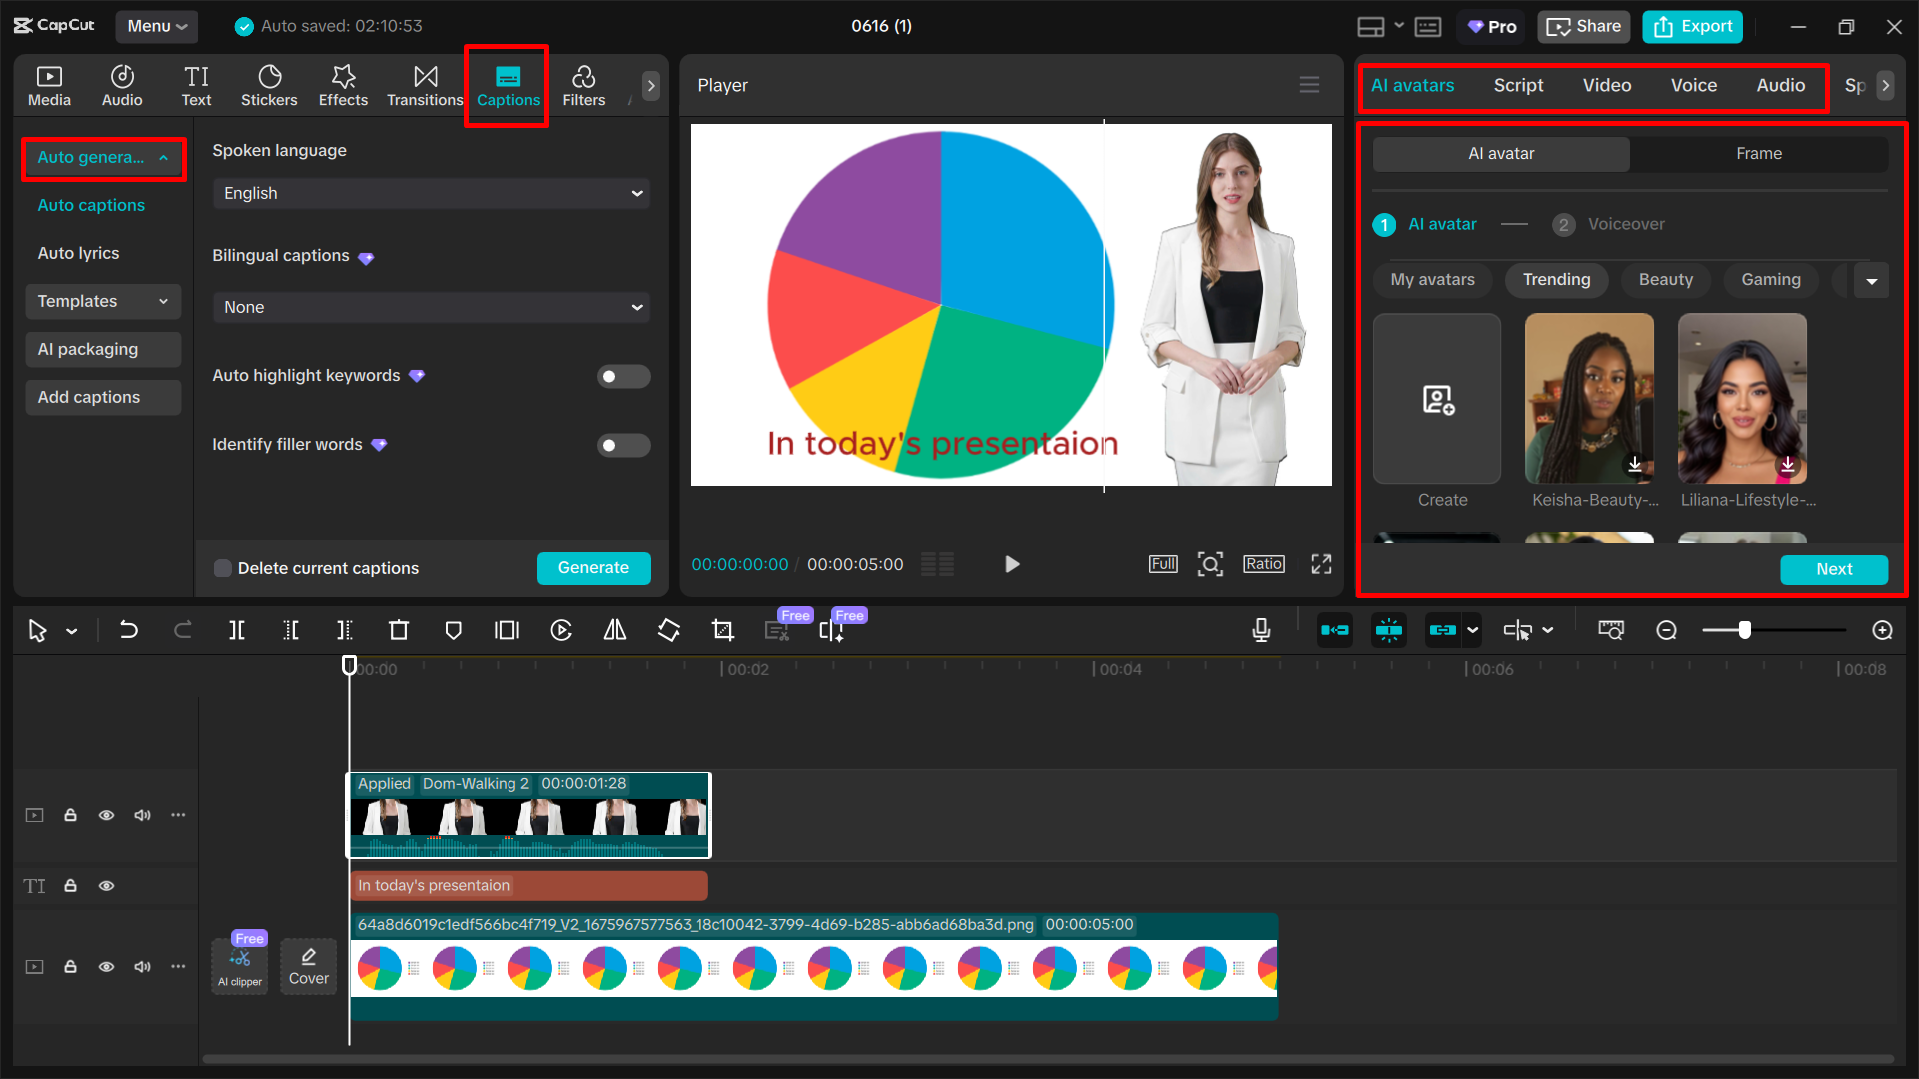Click the Generate captions button
The height and width of the screenshot is (1079, 1919).
593,568
